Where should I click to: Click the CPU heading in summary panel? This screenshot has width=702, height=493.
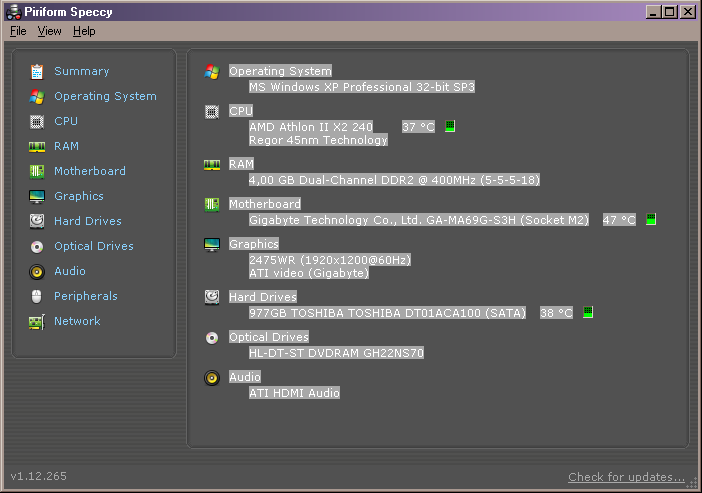tap(241, 111)
